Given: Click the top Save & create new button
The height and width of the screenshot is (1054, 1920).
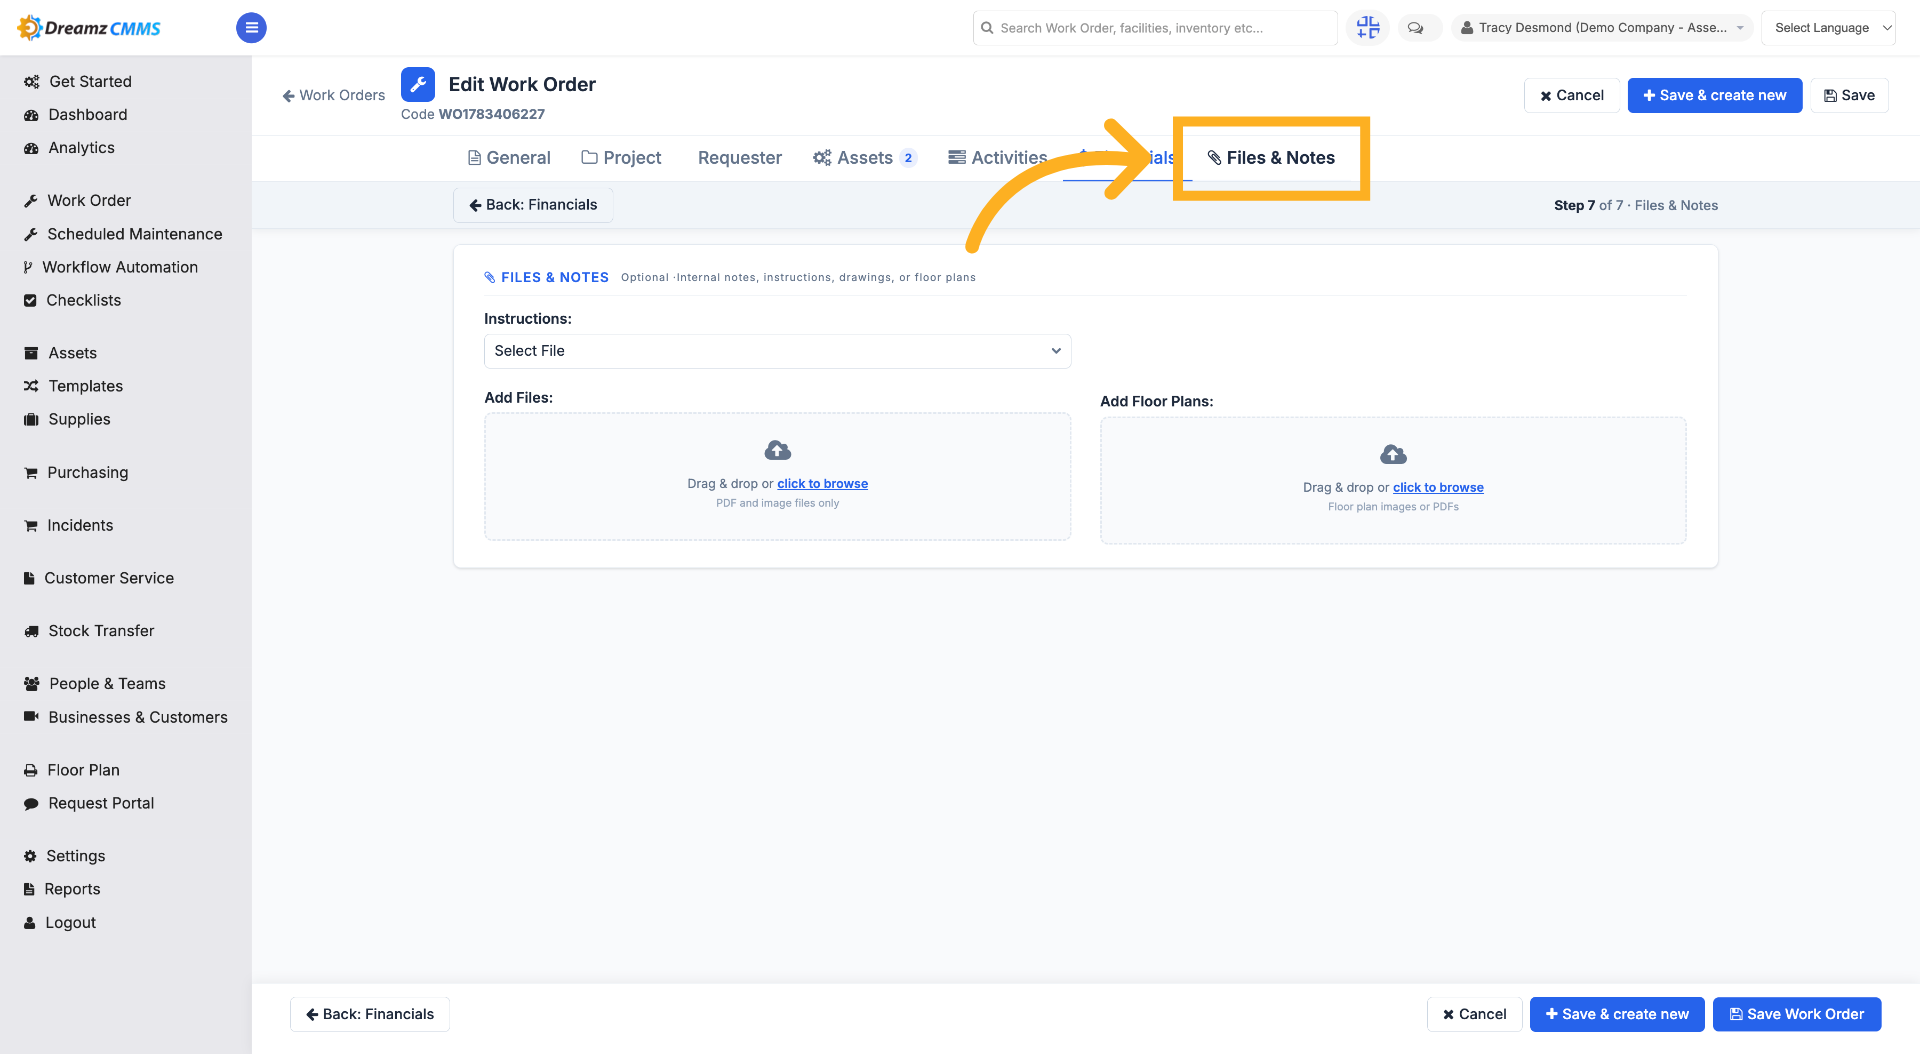Looking at the screenshot, I should click(x=1715, y=95).
